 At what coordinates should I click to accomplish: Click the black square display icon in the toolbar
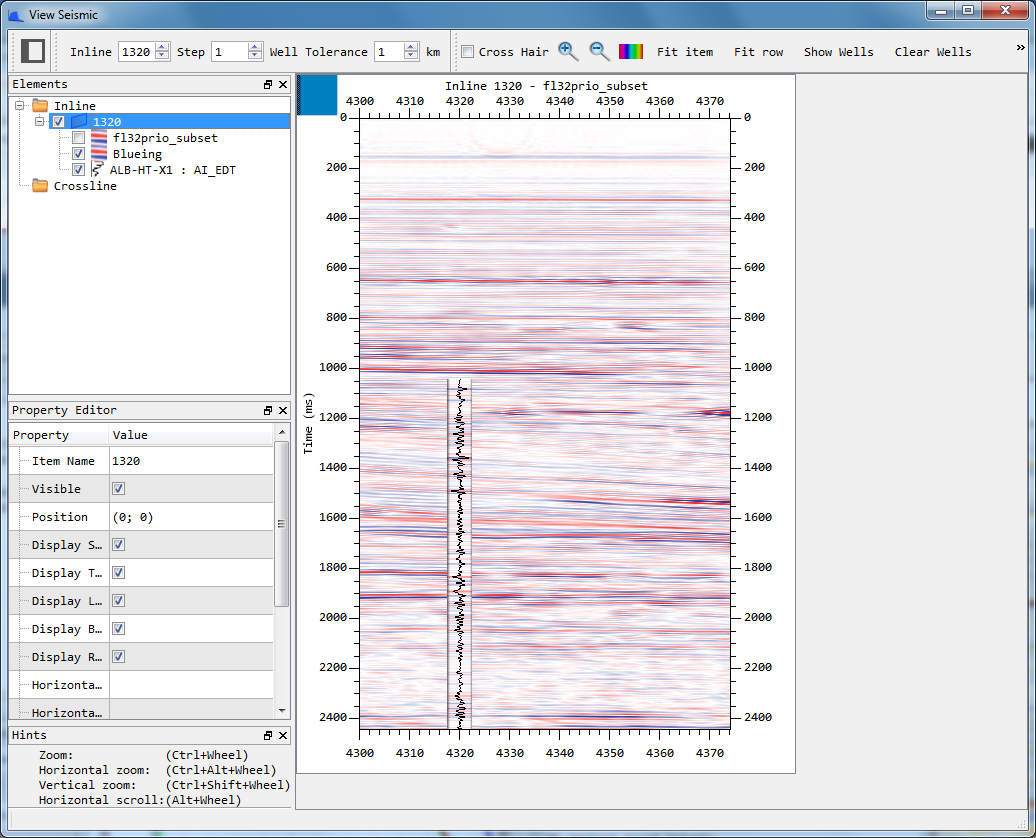[x=33, y=51]
